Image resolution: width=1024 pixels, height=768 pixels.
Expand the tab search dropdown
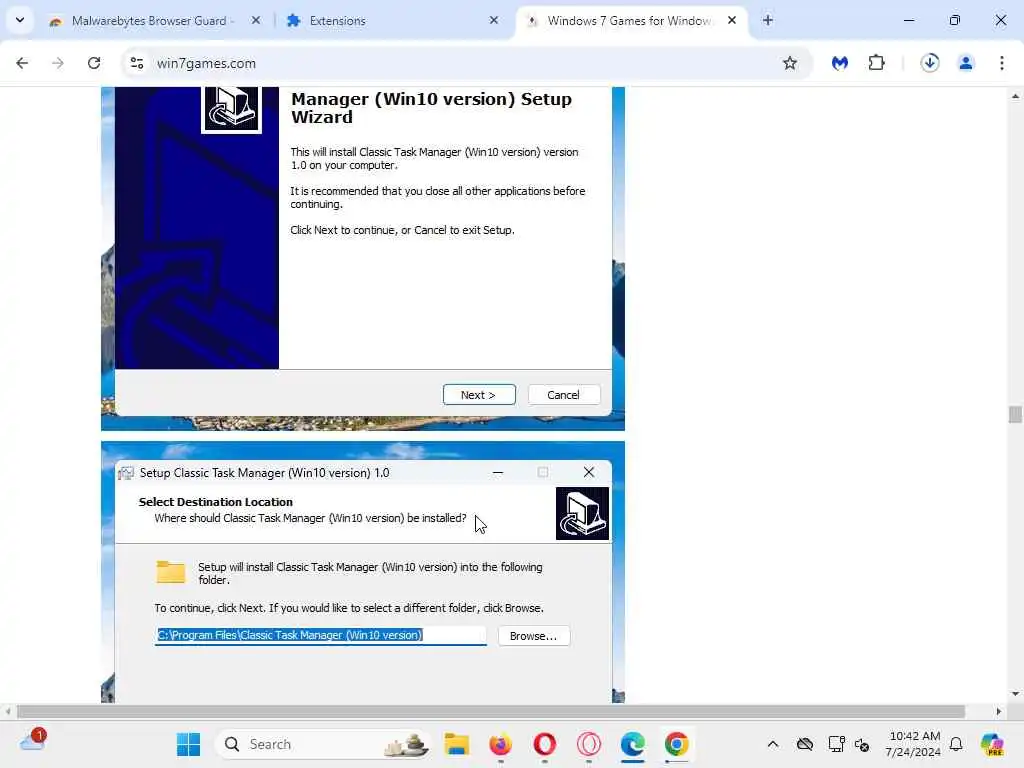coord(20,20)
